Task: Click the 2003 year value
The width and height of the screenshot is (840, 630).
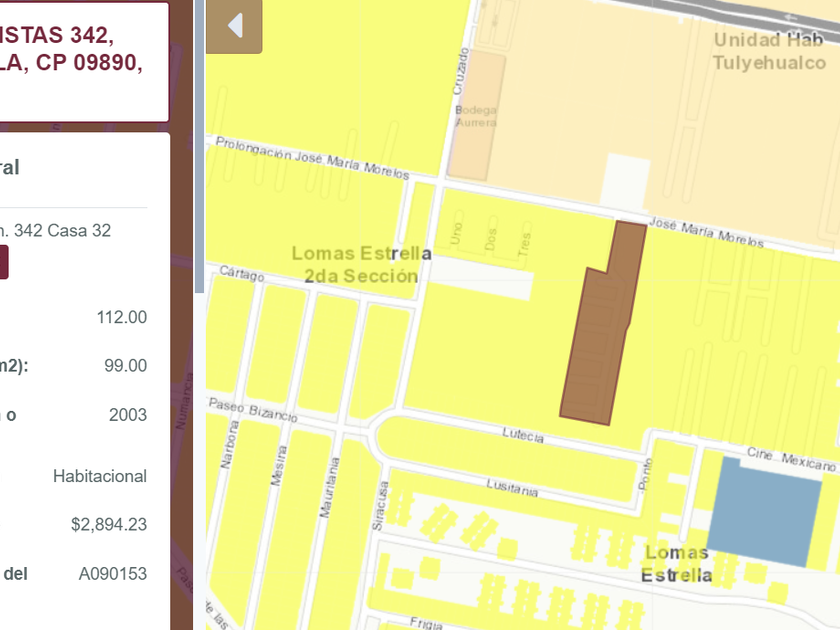Action: pos(127,415)
